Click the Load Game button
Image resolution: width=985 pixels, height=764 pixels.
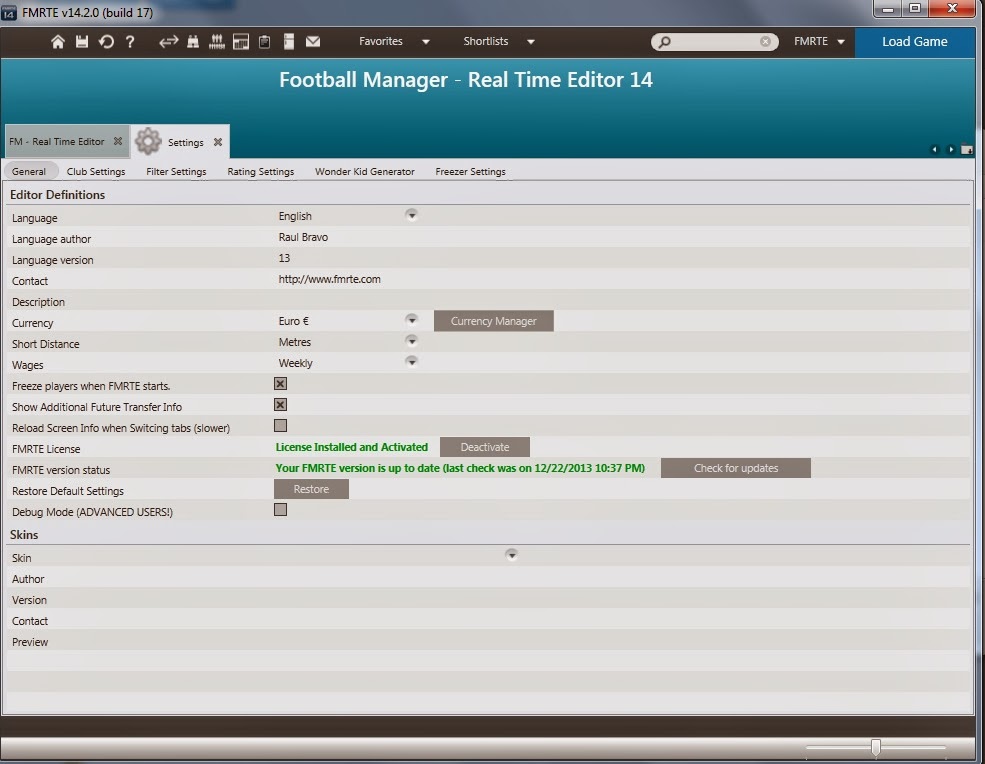[915, 41]
